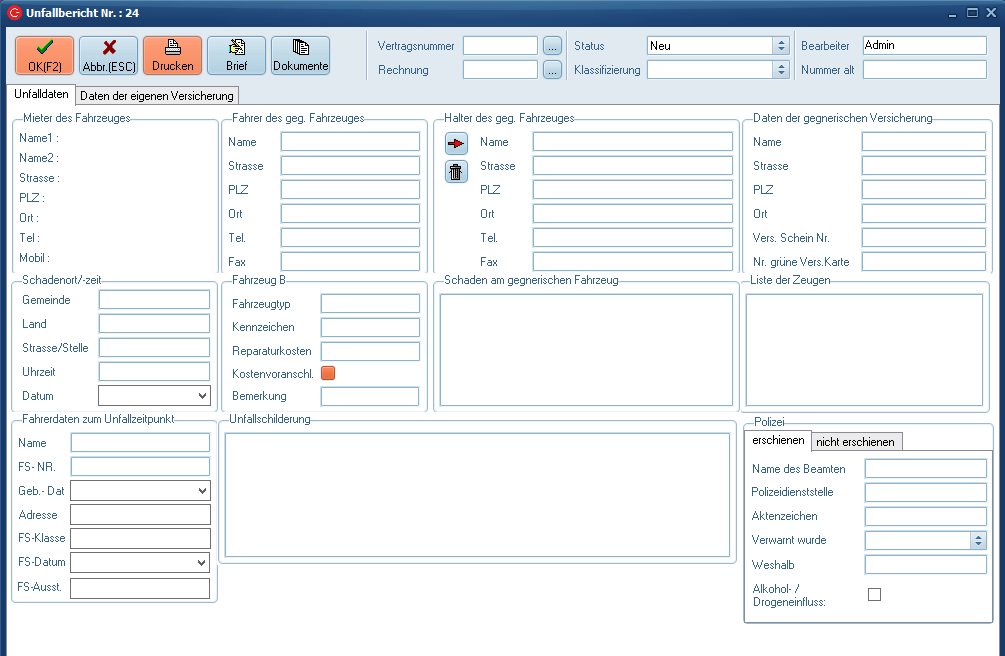Viewport: 1005px width, 656px height.
Task: Select the nicht erschienen tab
Action: pyautogui.click(x=855, y=442)
